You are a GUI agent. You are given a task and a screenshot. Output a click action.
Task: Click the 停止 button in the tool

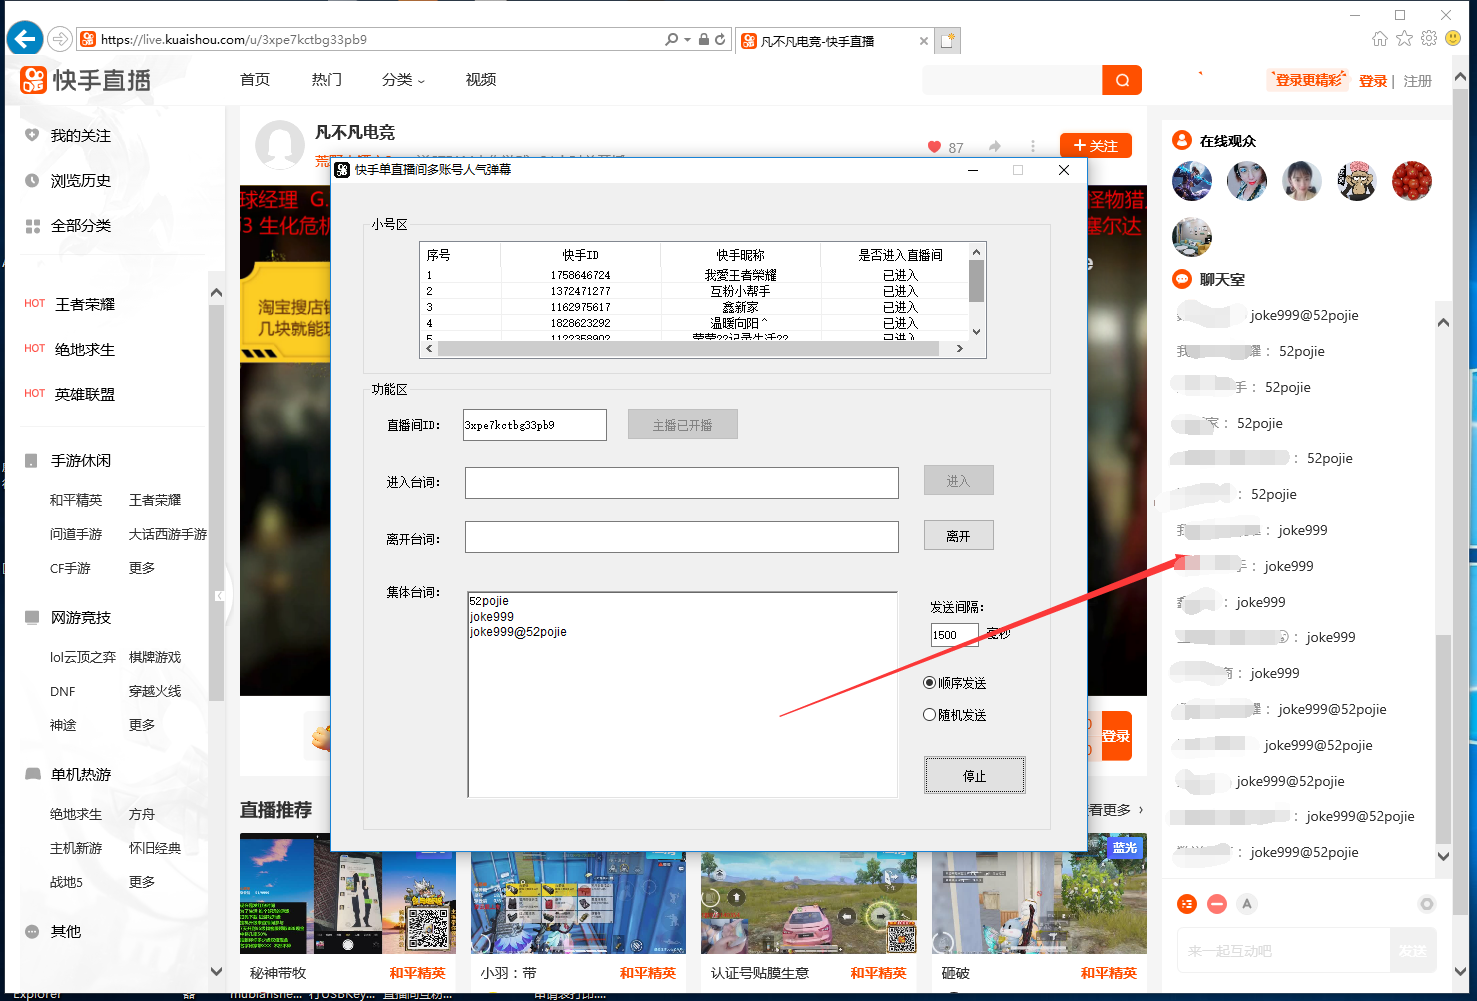[x=974, y=776]
